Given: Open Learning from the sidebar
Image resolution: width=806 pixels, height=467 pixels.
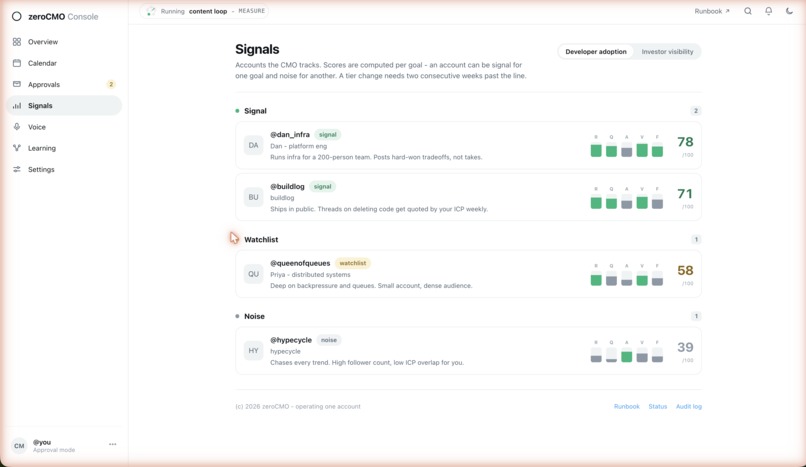Looking at the screenshot, I should 64,148.
